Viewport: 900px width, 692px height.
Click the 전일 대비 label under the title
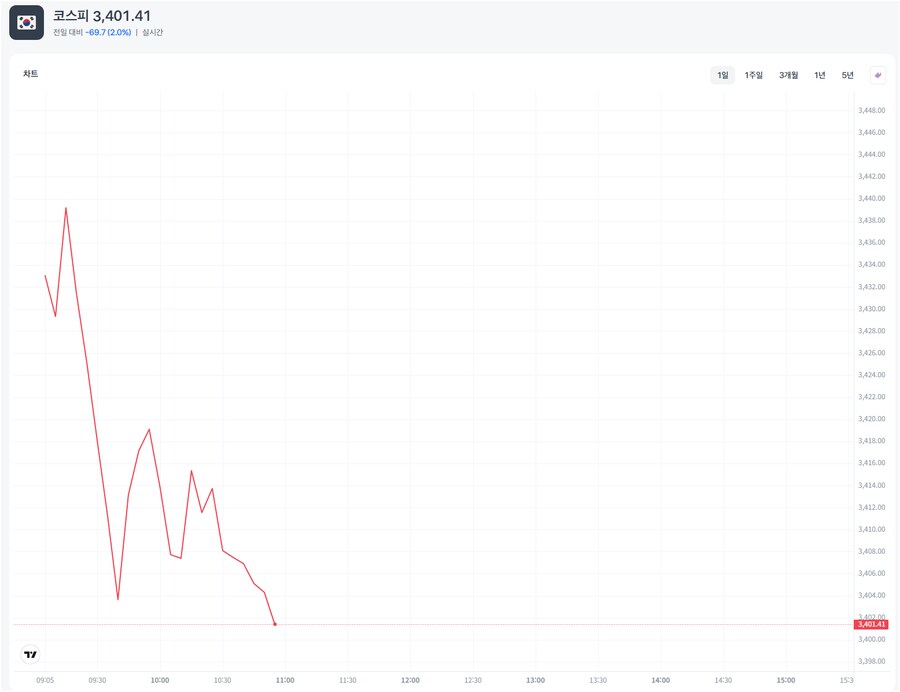[x=68, y=32]
